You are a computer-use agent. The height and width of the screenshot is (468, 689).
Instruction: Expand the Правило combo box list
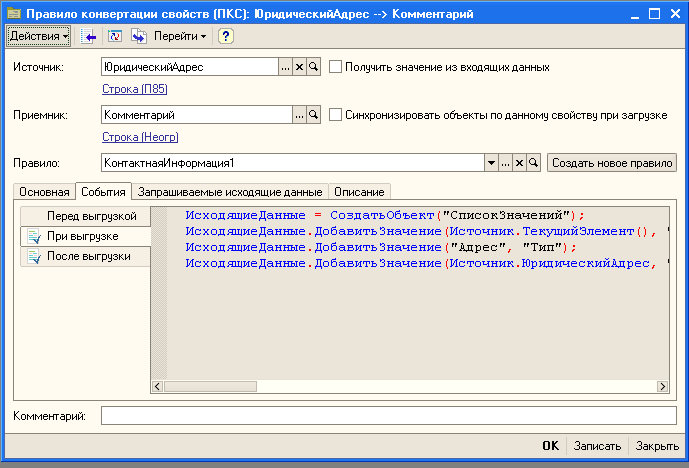pyautogui.click(x=491, y=163)
